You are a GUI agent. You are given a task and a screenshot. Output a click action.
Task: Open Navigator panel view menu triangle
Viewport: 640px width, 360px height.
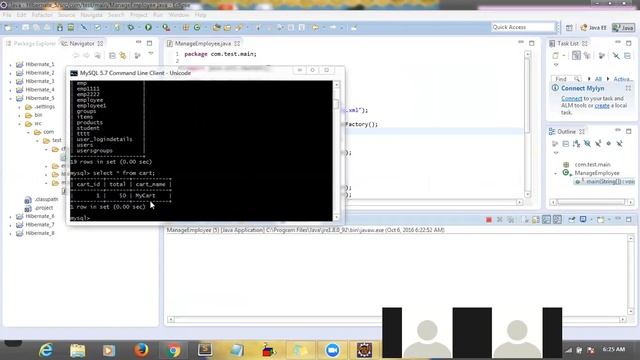(151, 54)
